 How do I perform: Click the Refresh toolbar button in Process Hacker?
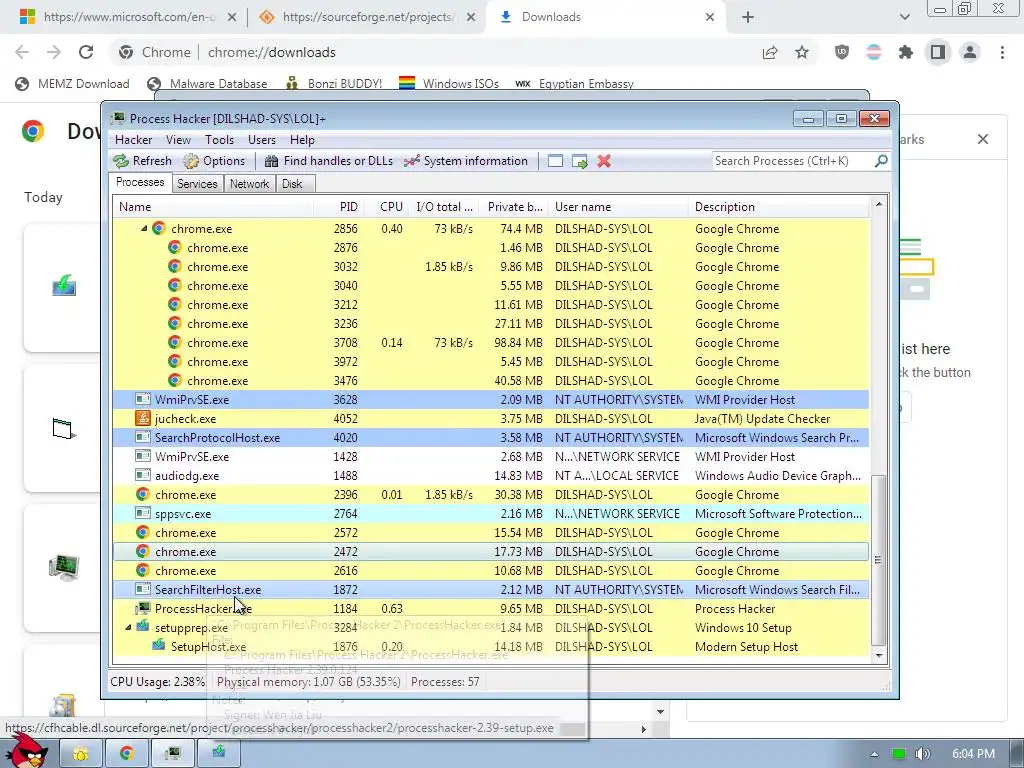(x=142, y=161)
